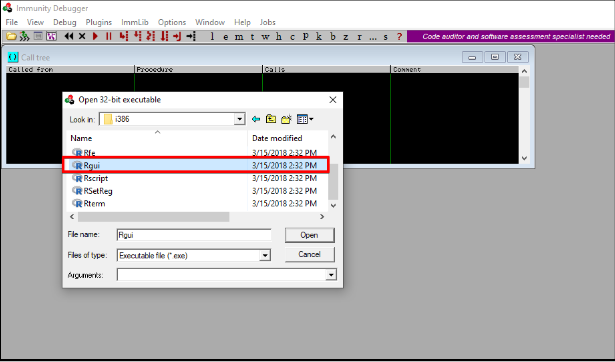Click the X close program toolbar icon

(82, 36)
